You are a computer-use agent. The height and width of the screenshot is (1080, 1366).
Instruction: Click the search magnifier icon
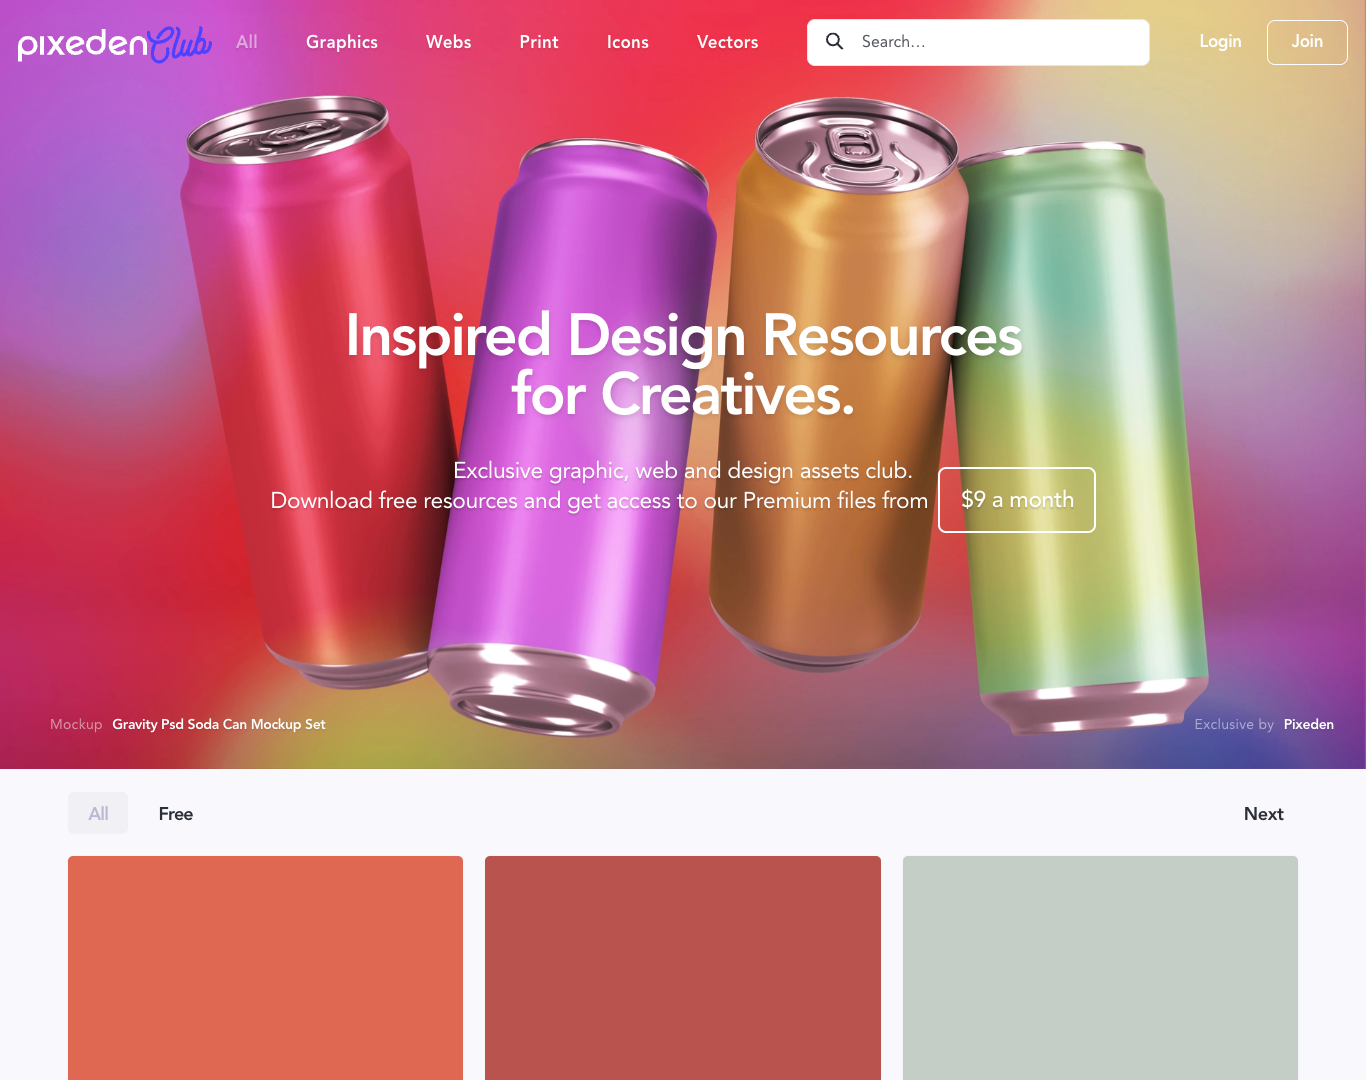coord(834,42)
